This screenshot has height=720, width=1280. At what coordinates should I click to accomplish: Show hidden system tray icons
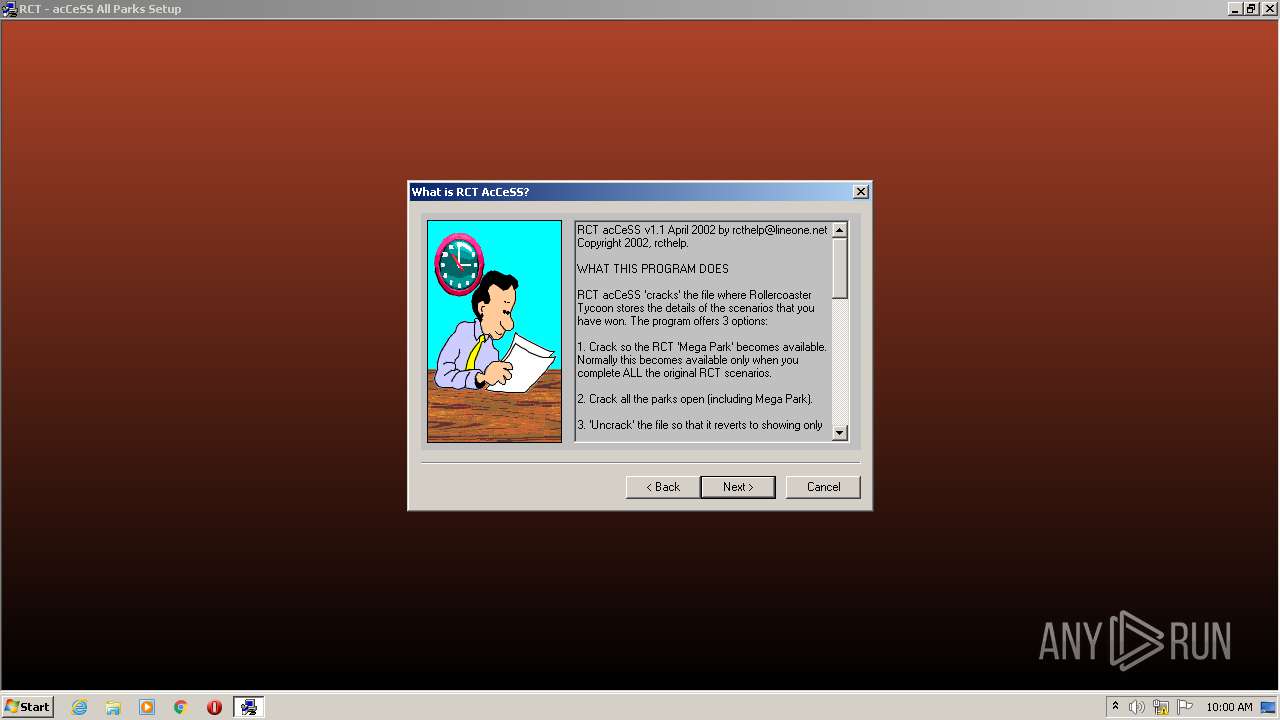(x=1115, y=707)
